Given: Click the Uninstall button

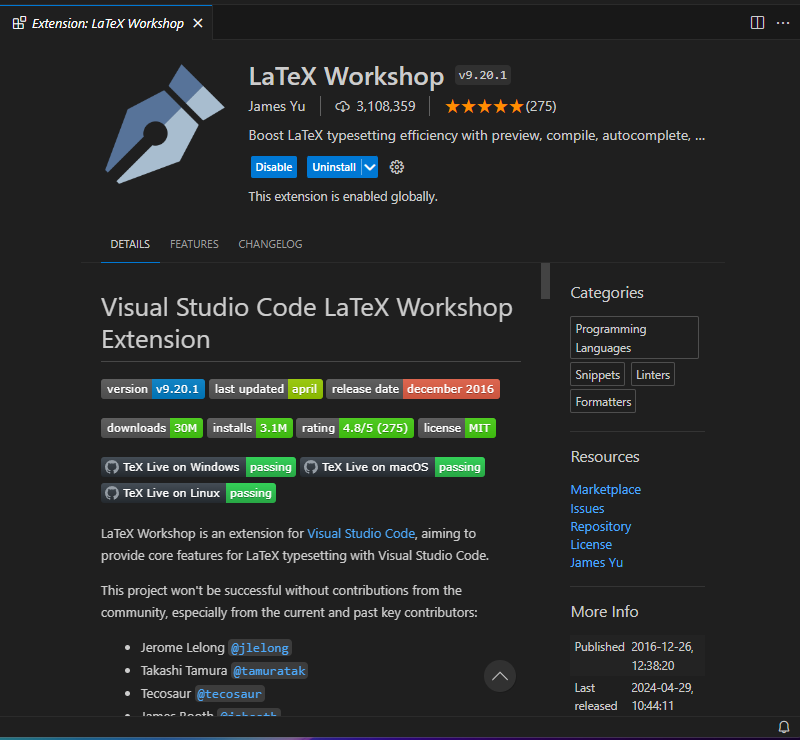Looking at the screenshot, I should click(x=333, y=167).
